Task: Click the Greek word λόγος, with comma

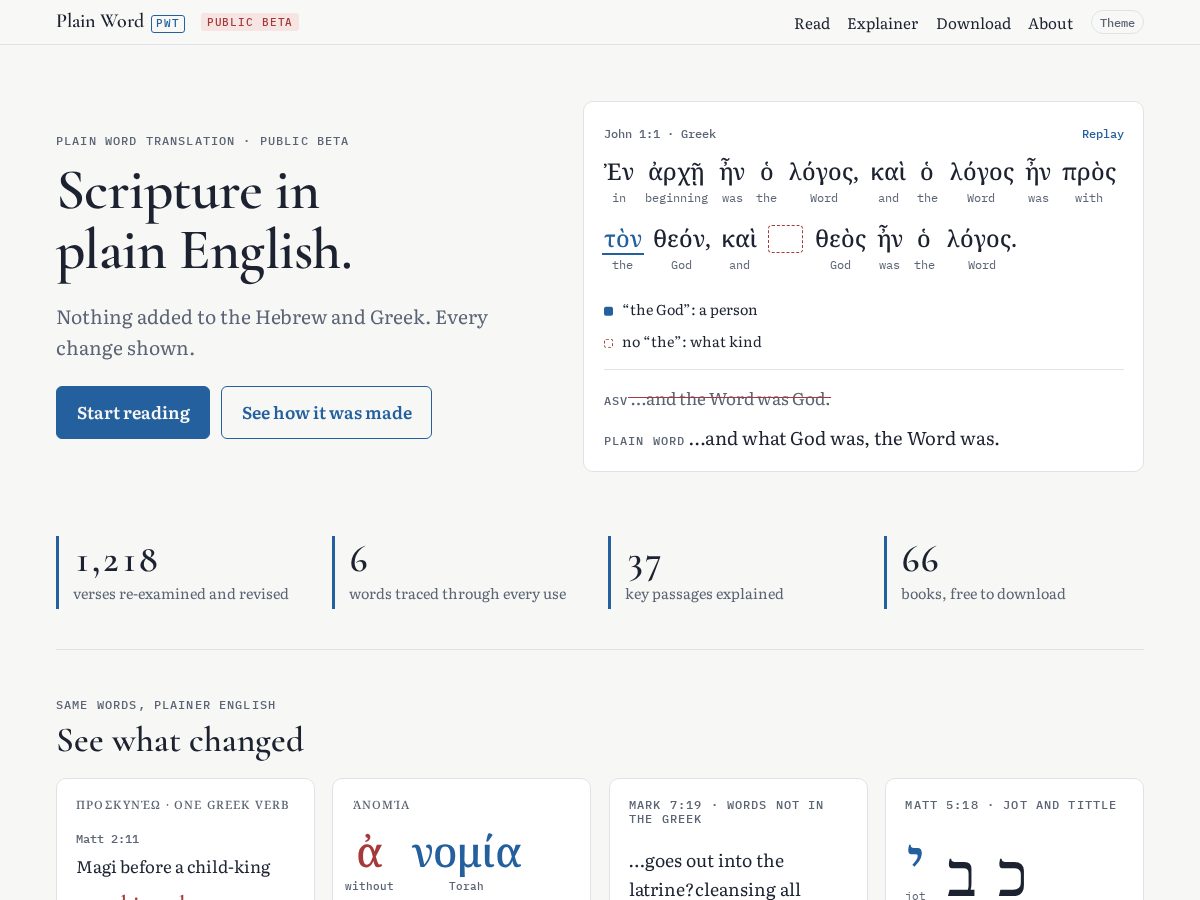Action: (824, 172)
